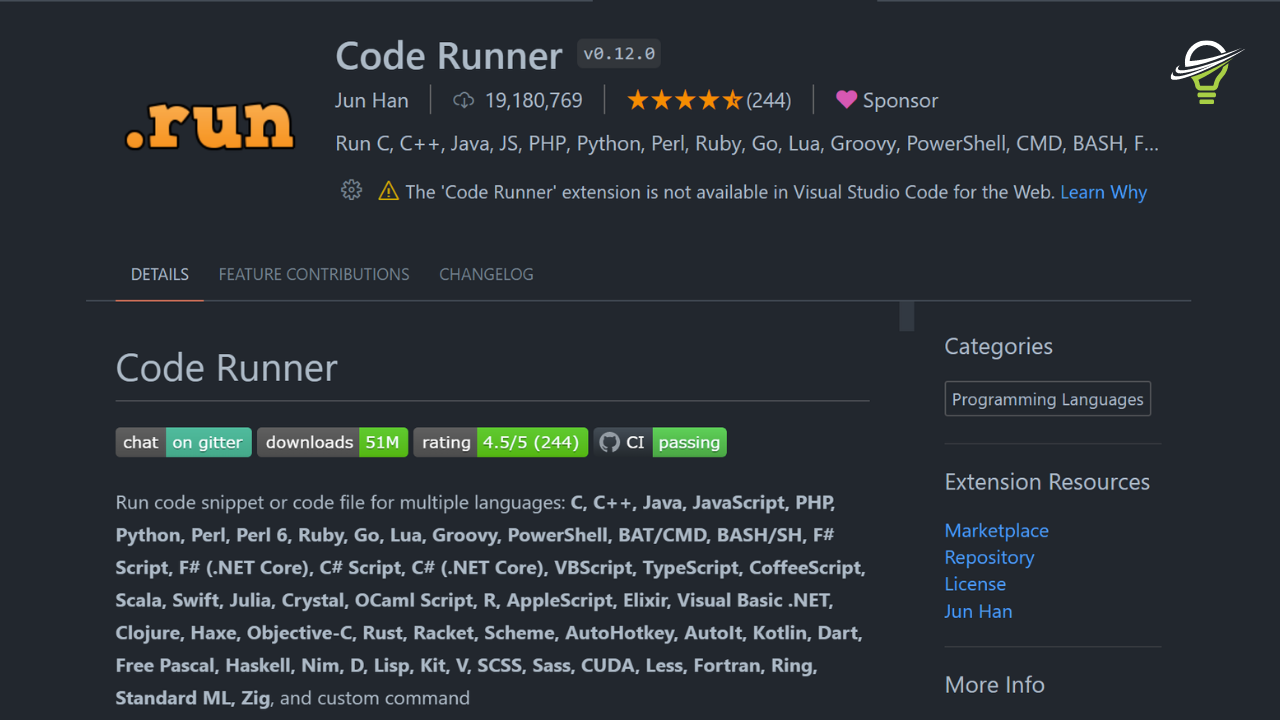Open the Repository link
The image size is (1280, 720).
tap(989, 557)
